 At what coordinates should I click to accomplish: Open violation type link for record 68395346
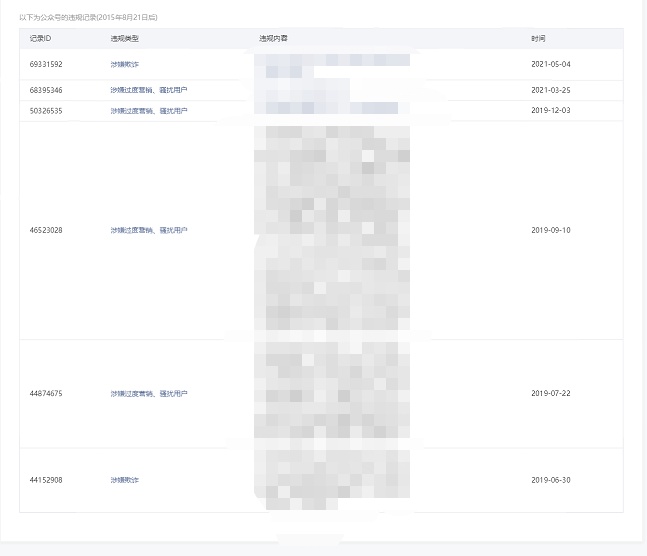coord(149,90)
